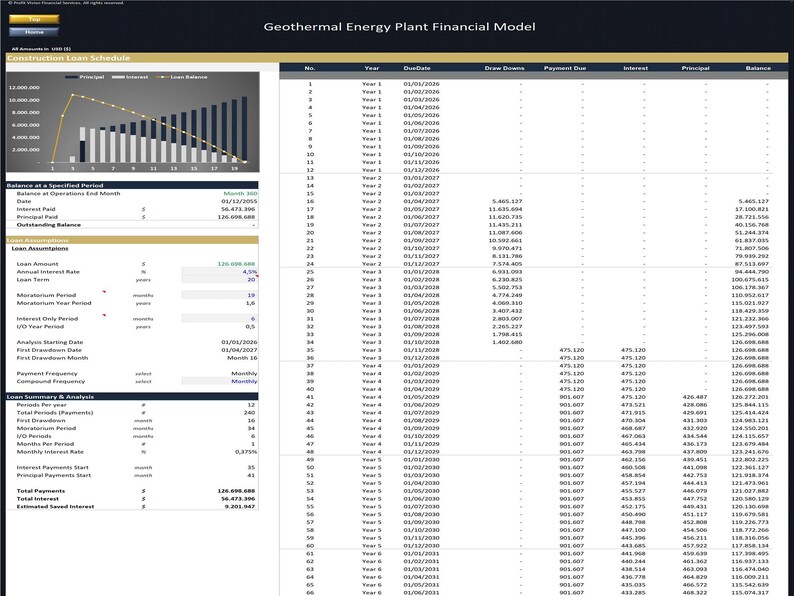The width and height of the screenshot is (794, 596).
Task: Click the Geothermal Energy Plant Financial Model title
Action: click(x=399, y=27)
